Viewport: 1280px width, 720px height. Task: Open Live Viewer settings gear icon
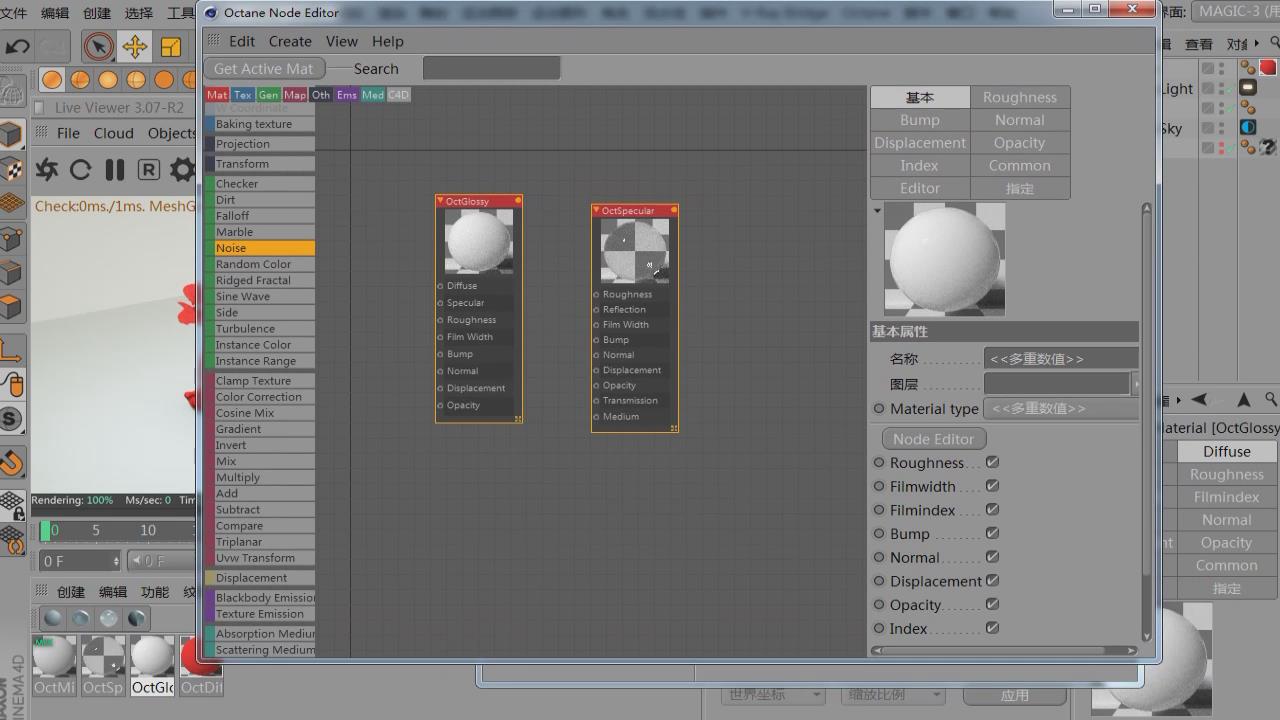point(182,169)
